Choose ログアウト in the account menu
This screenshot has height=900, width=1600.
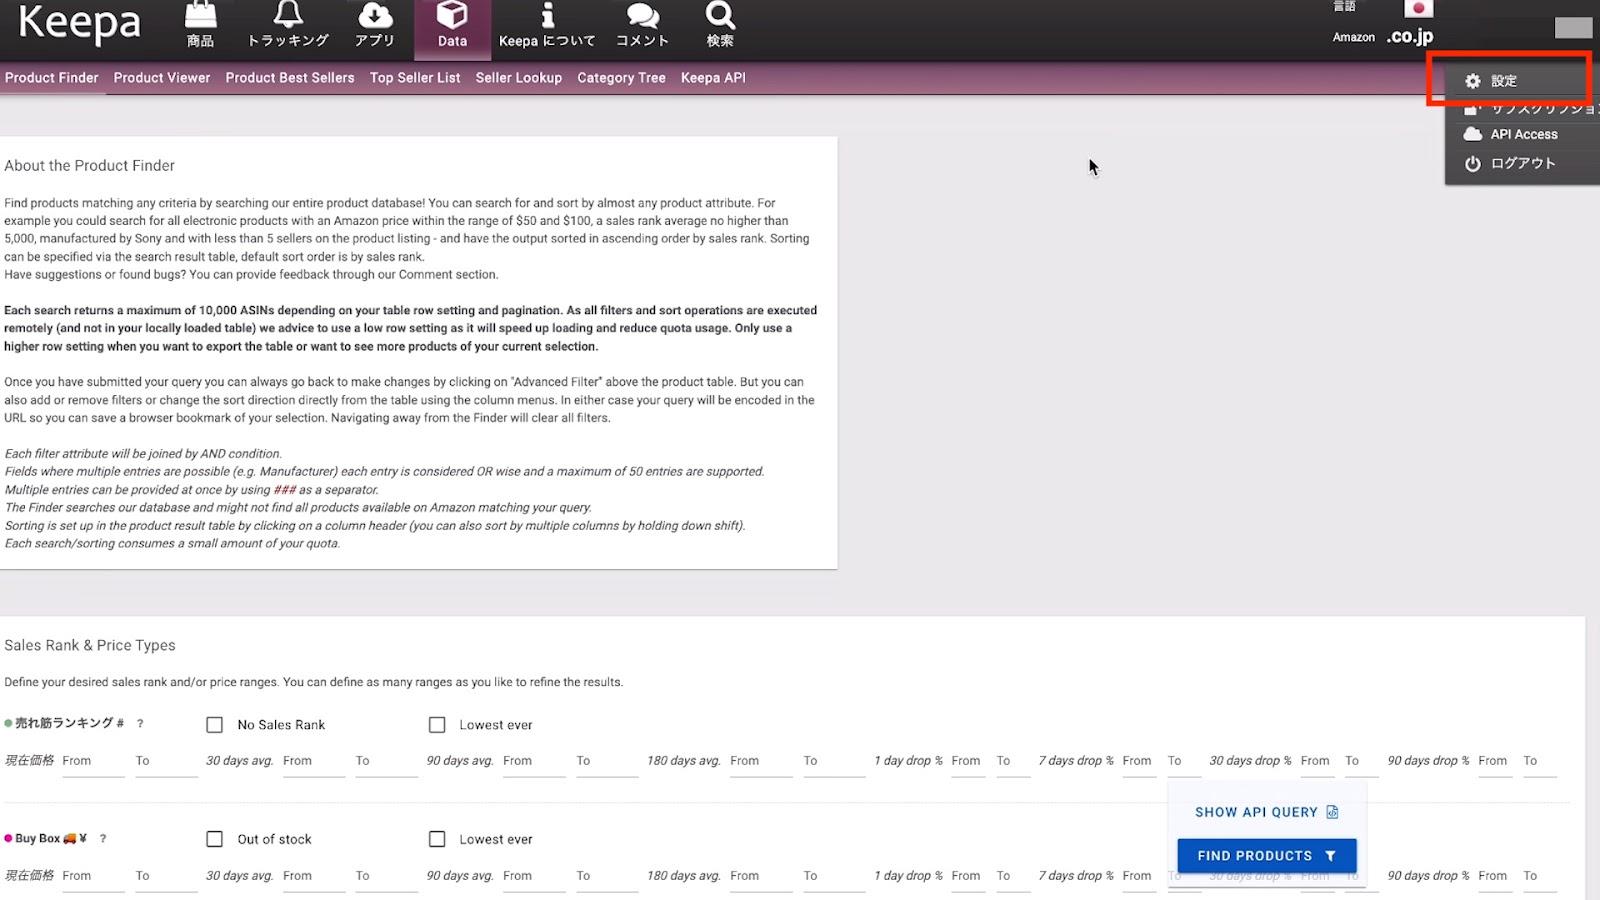point(1522,164)
